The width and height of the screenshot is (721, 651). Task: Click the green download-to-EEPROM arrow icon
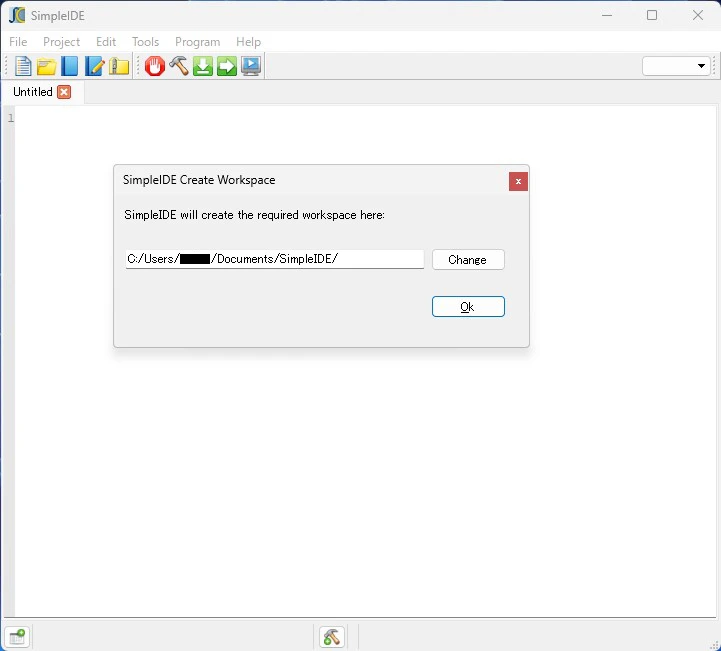(203, 66)
